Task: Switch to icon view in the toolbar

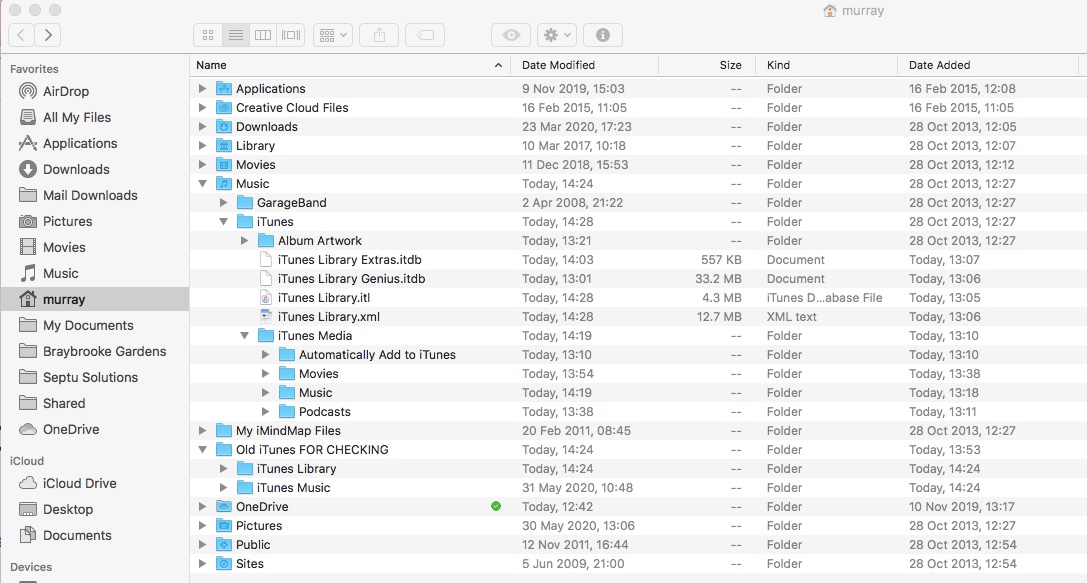Action: click(207, 34)
